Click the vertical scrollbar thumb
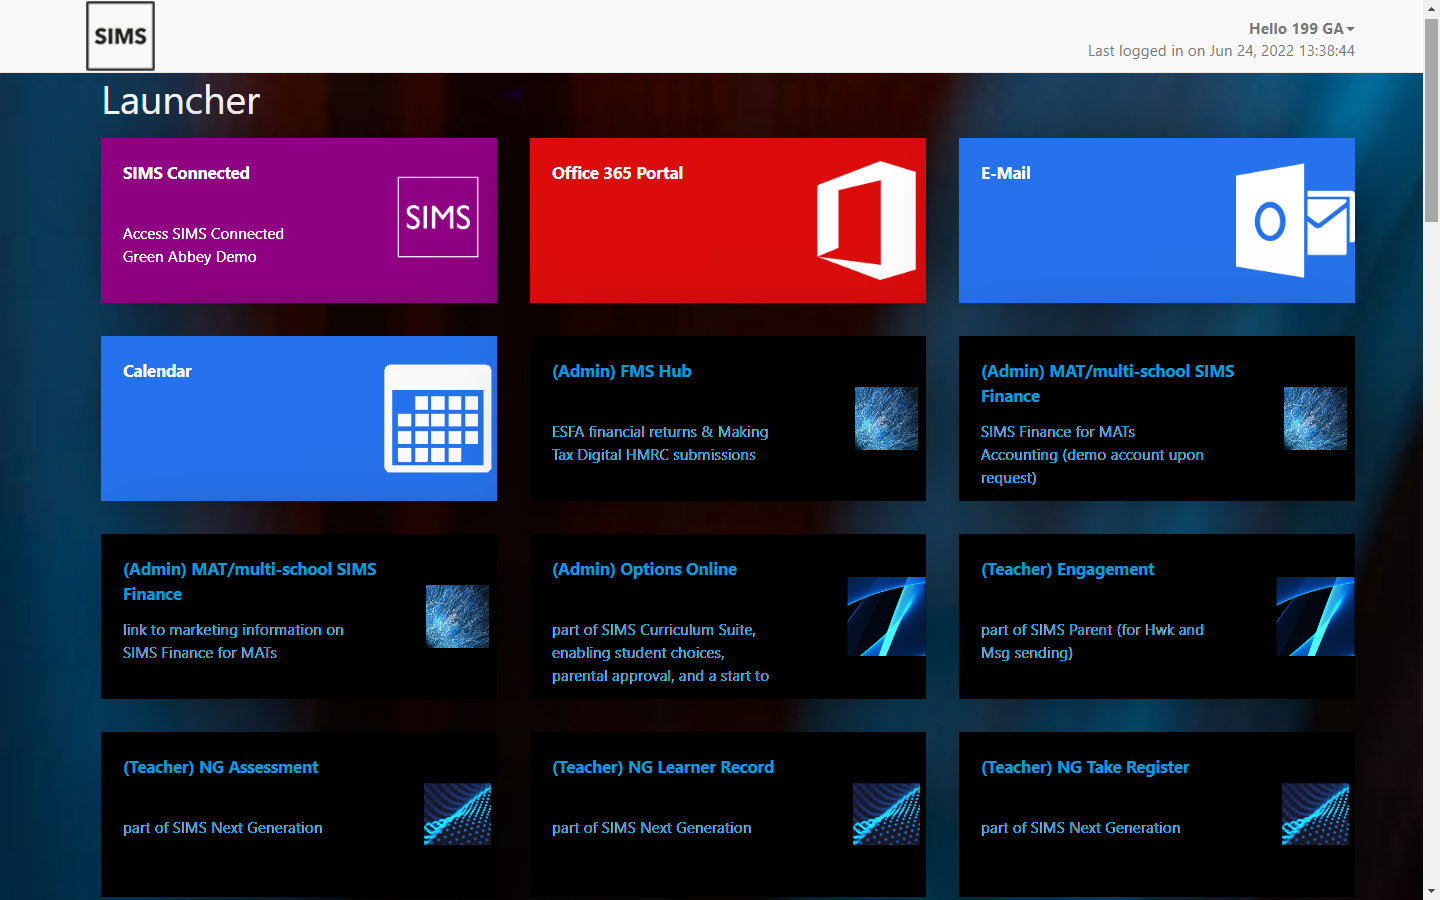Image resolution: width=1440 pixels, height=900 pixels. pyautogui.click(x=1431, y=119)
